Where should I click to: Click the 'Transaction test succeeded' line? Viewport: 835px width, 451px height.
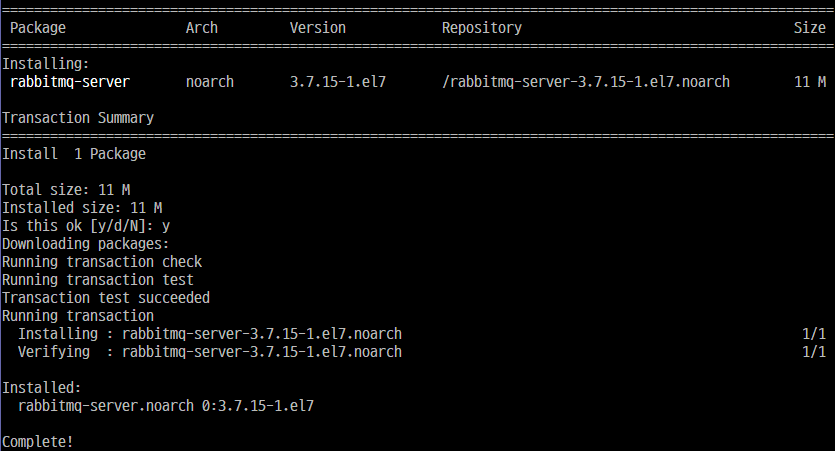click(x=106, y=298)
